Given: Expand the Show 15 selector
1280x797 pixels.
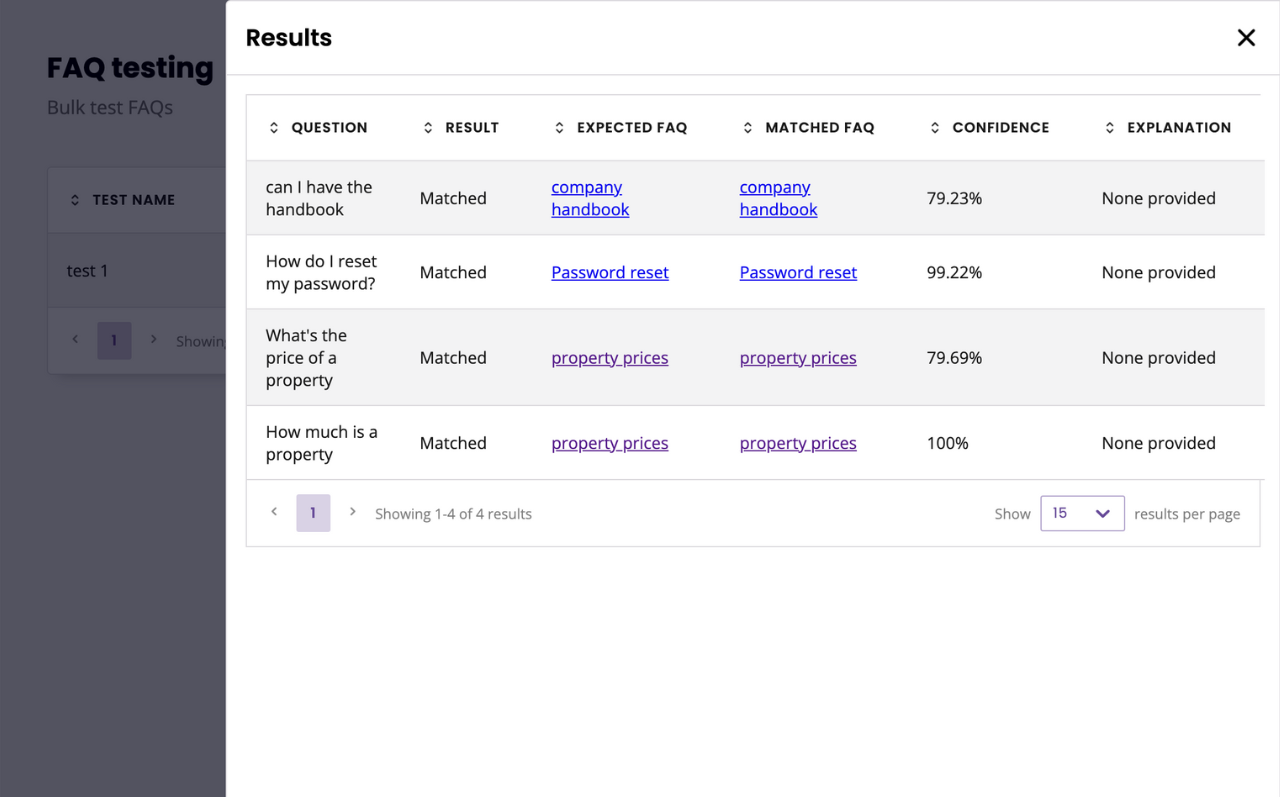Looking at the screenshot, I should pyautogui.click(x=1082, y=513).
